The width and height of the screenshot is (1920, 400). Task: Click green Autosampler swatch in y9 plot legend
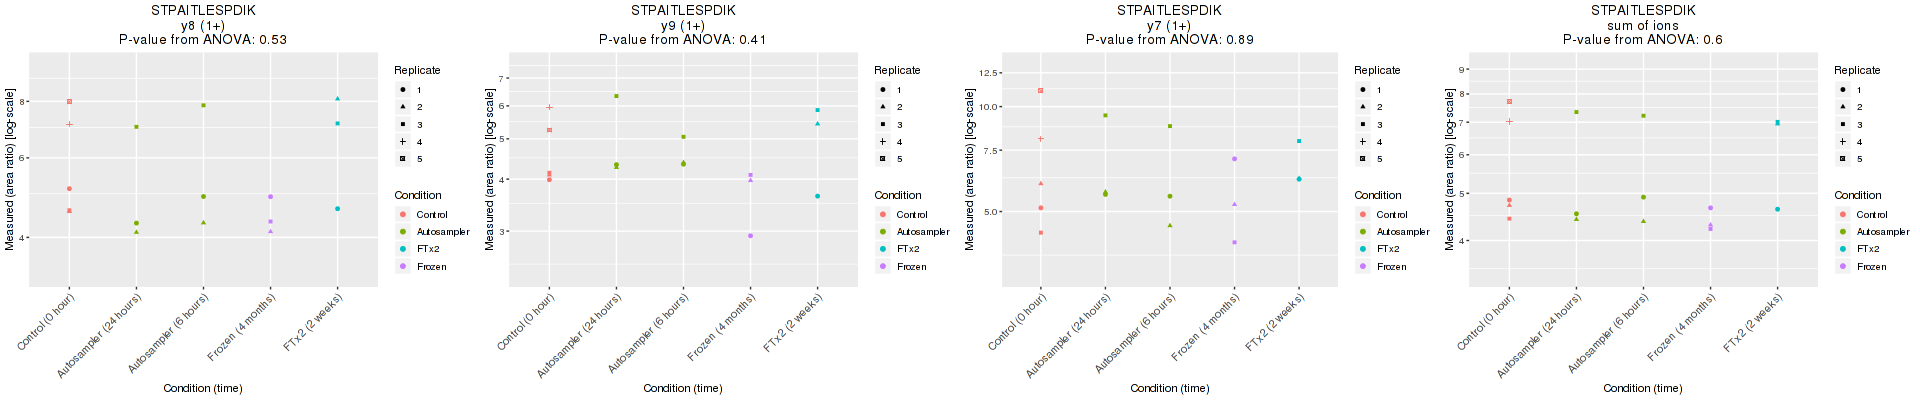tap(883, 232)
